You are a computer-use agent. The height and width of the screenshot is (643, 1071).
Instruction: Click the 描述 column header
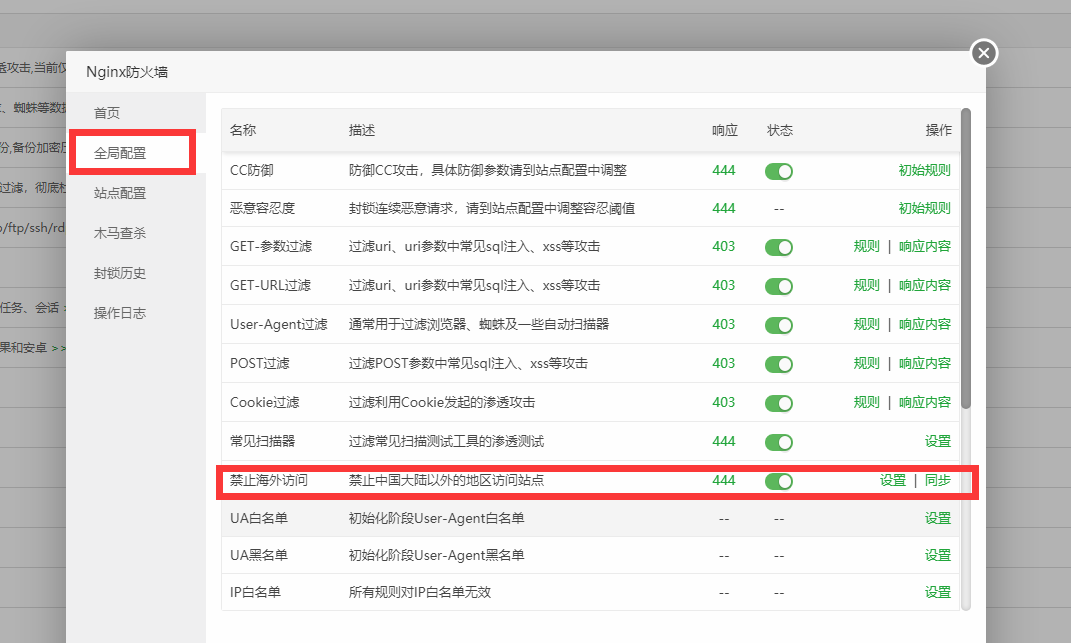click(x=362, y=131)
